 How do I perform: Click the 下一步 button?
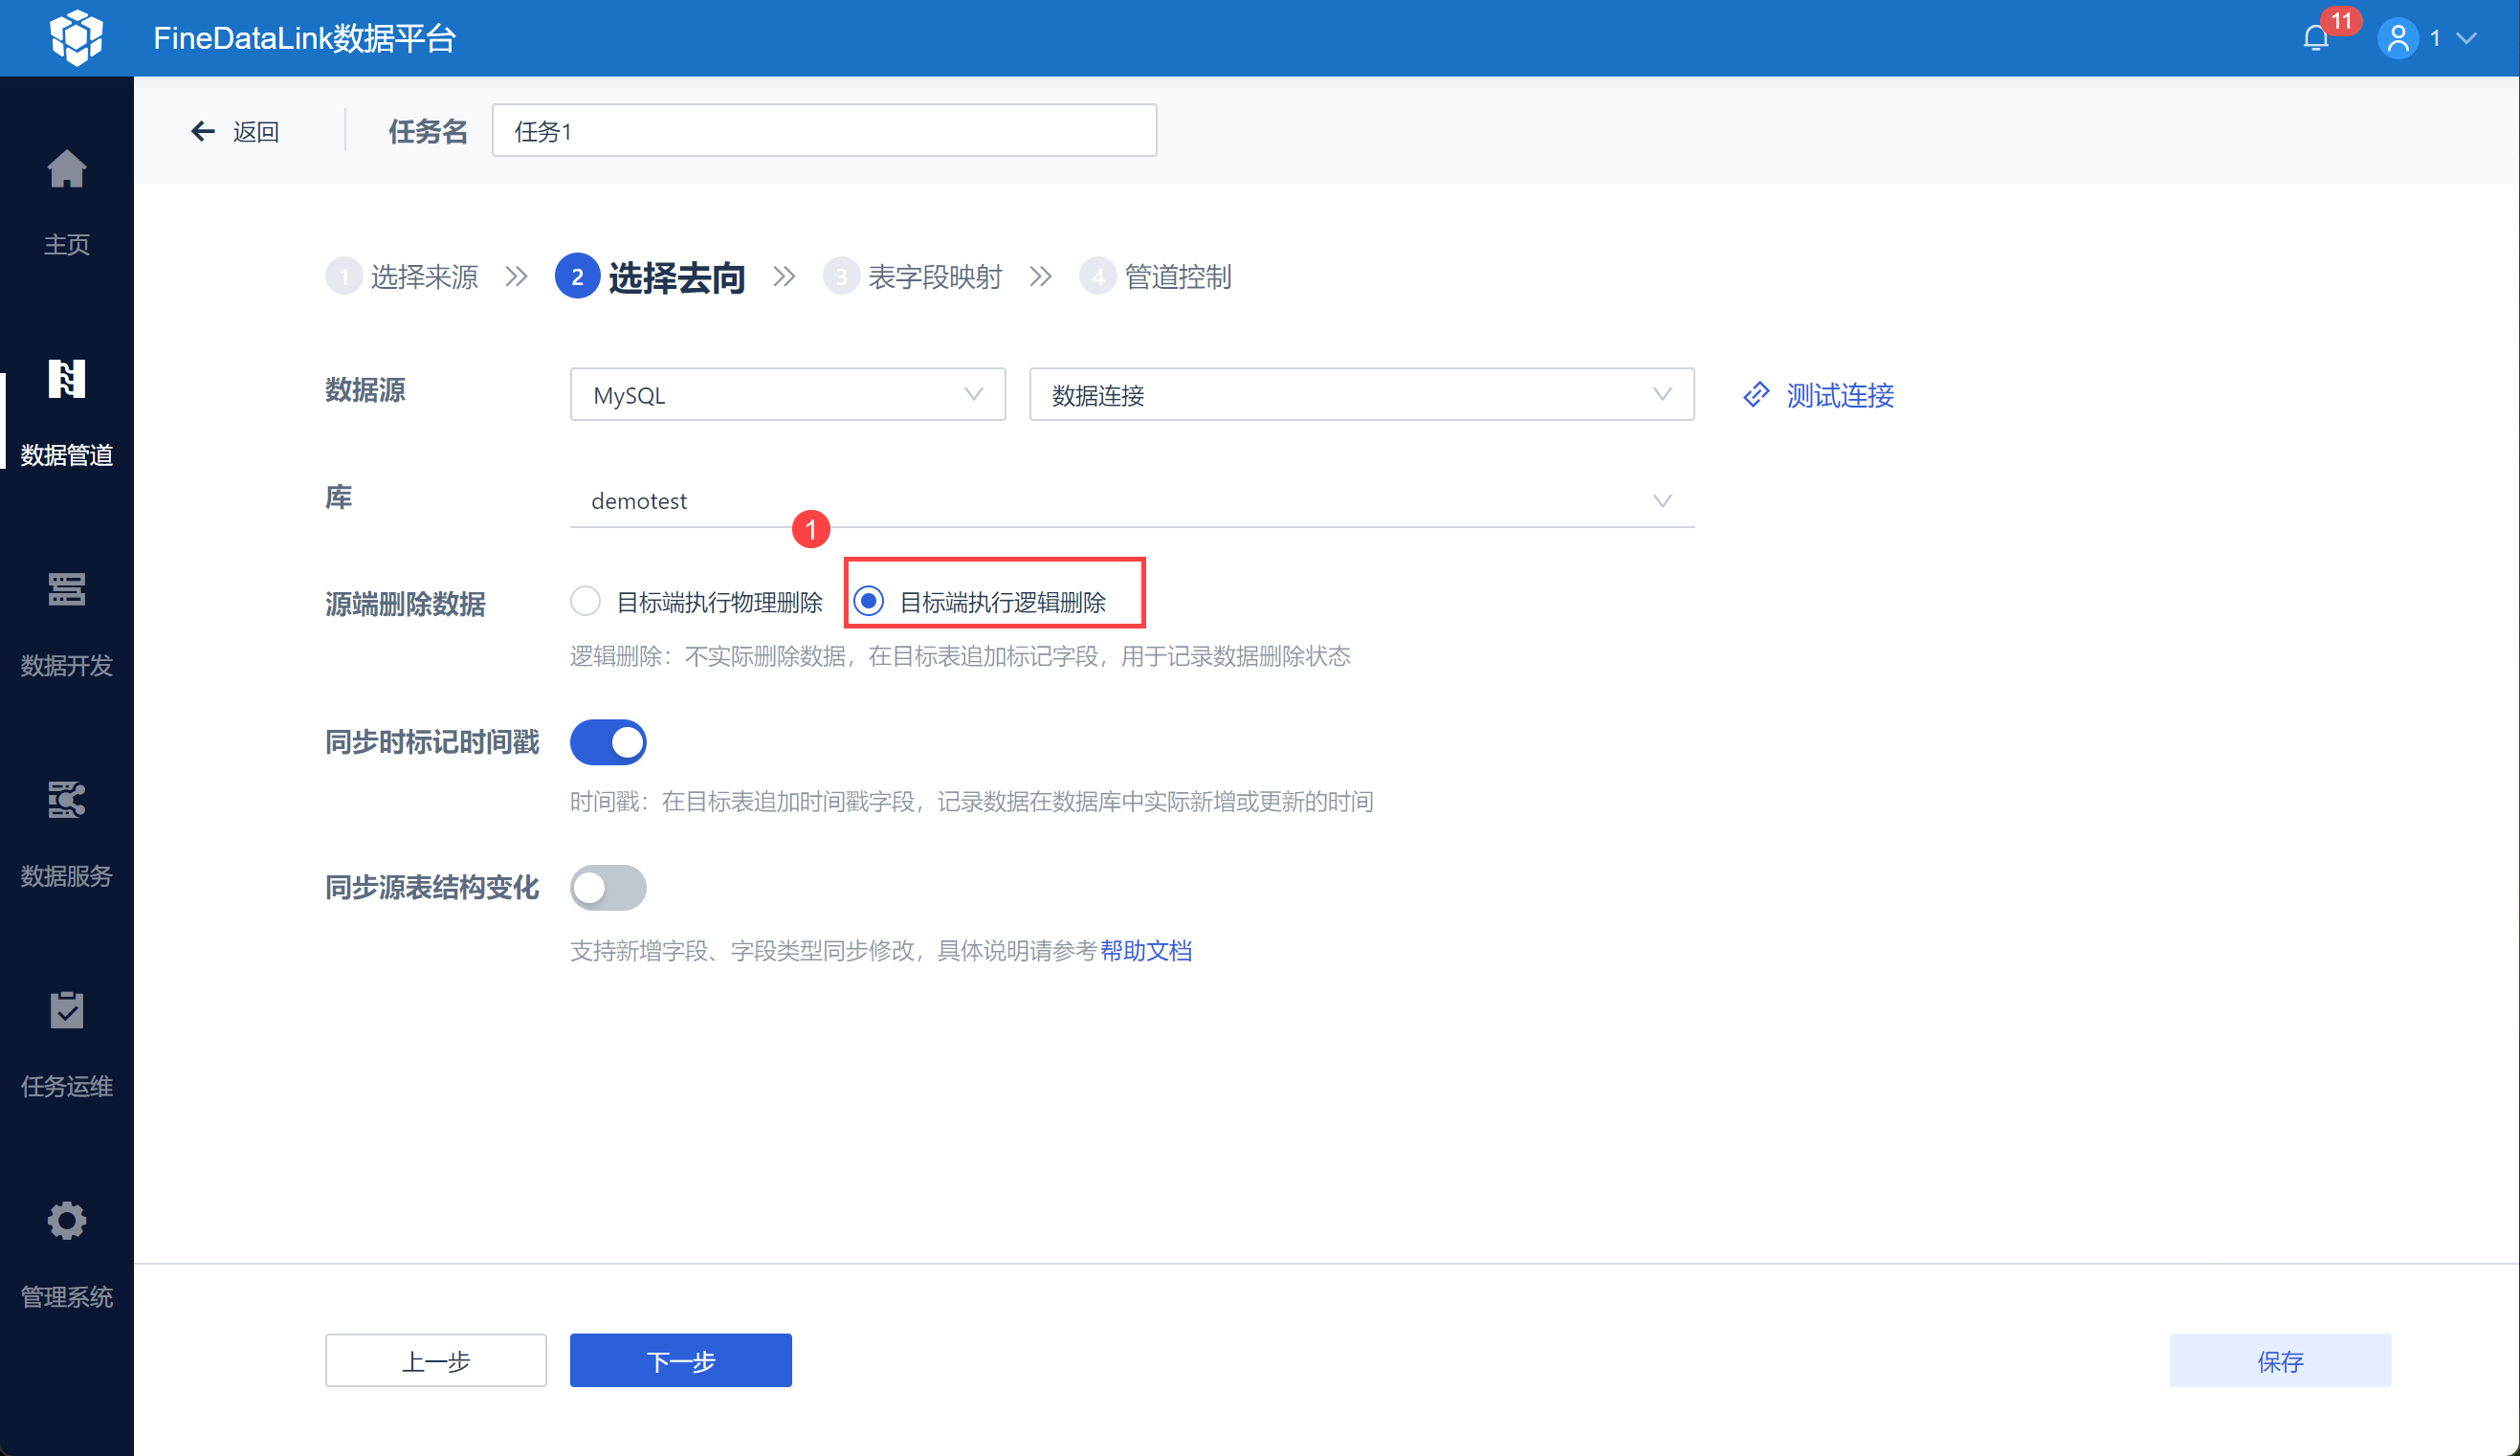pos(680,1360)
